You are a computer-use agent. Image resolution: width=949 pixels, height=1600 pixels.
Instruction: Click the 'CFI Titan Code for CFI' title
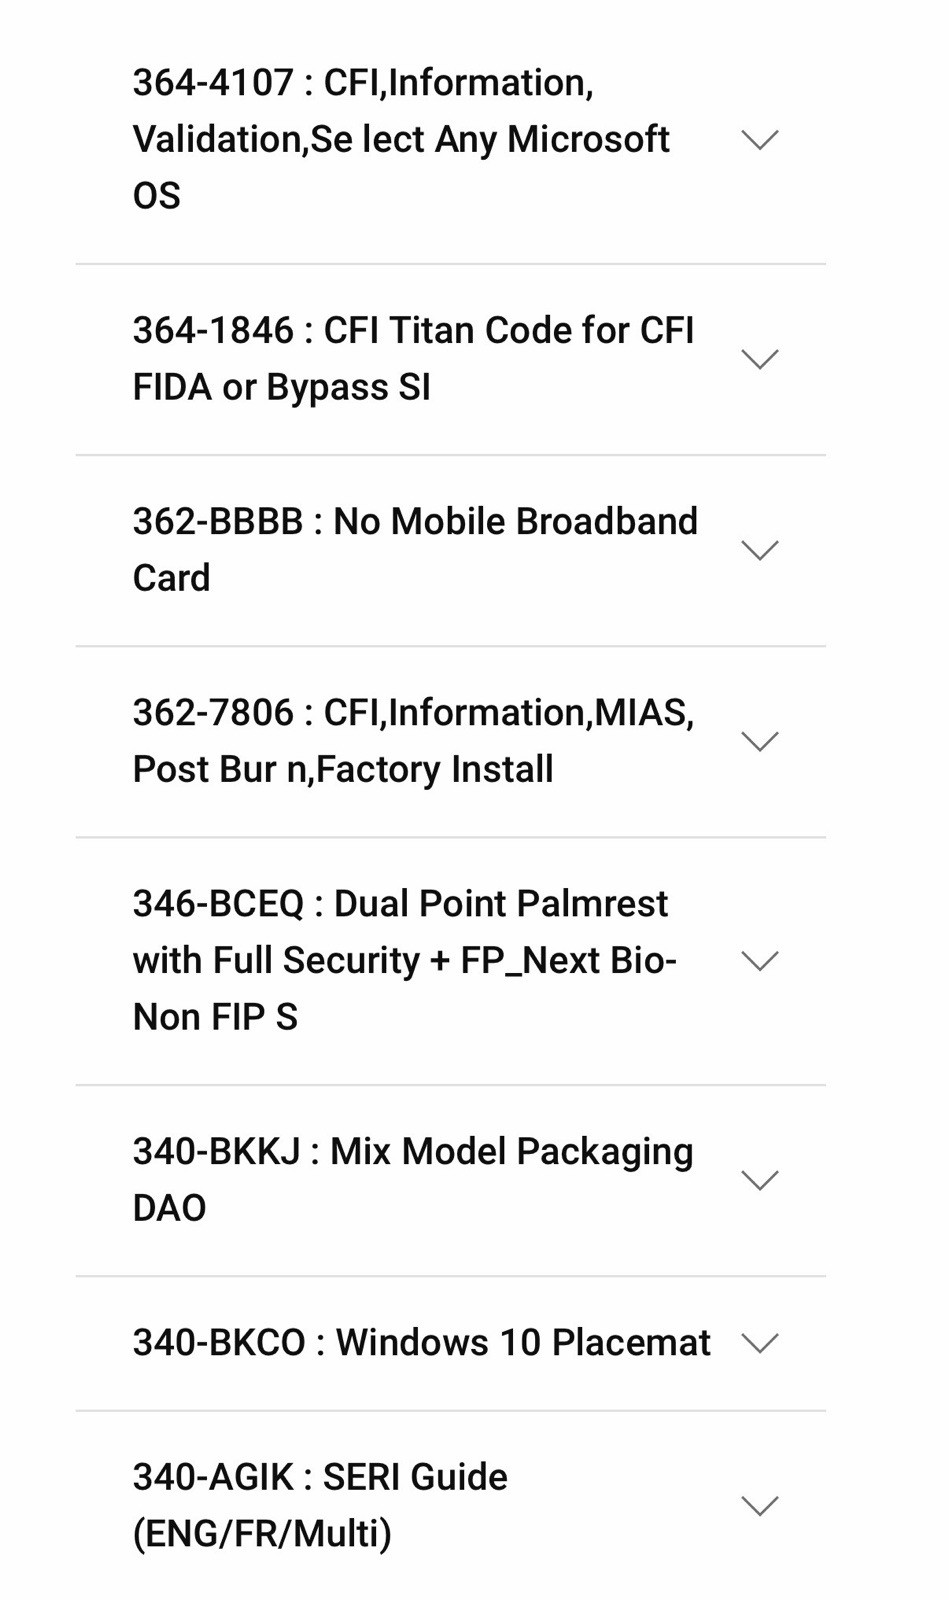[509, 330]
